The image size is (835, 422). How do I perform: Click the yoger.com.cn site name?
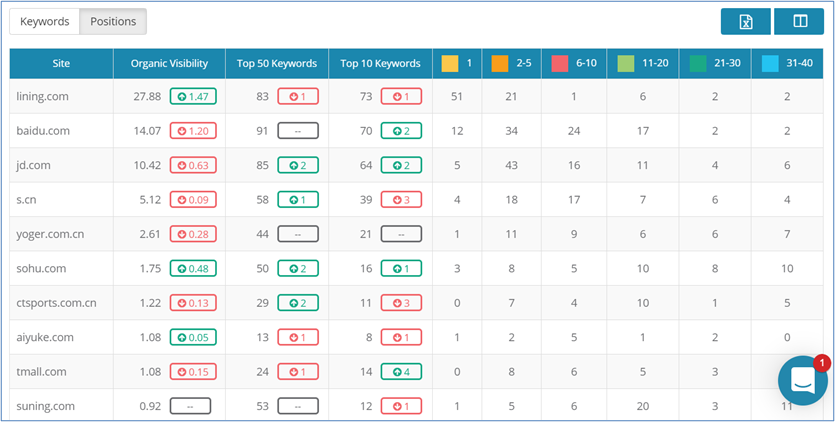tap(50, 234)
